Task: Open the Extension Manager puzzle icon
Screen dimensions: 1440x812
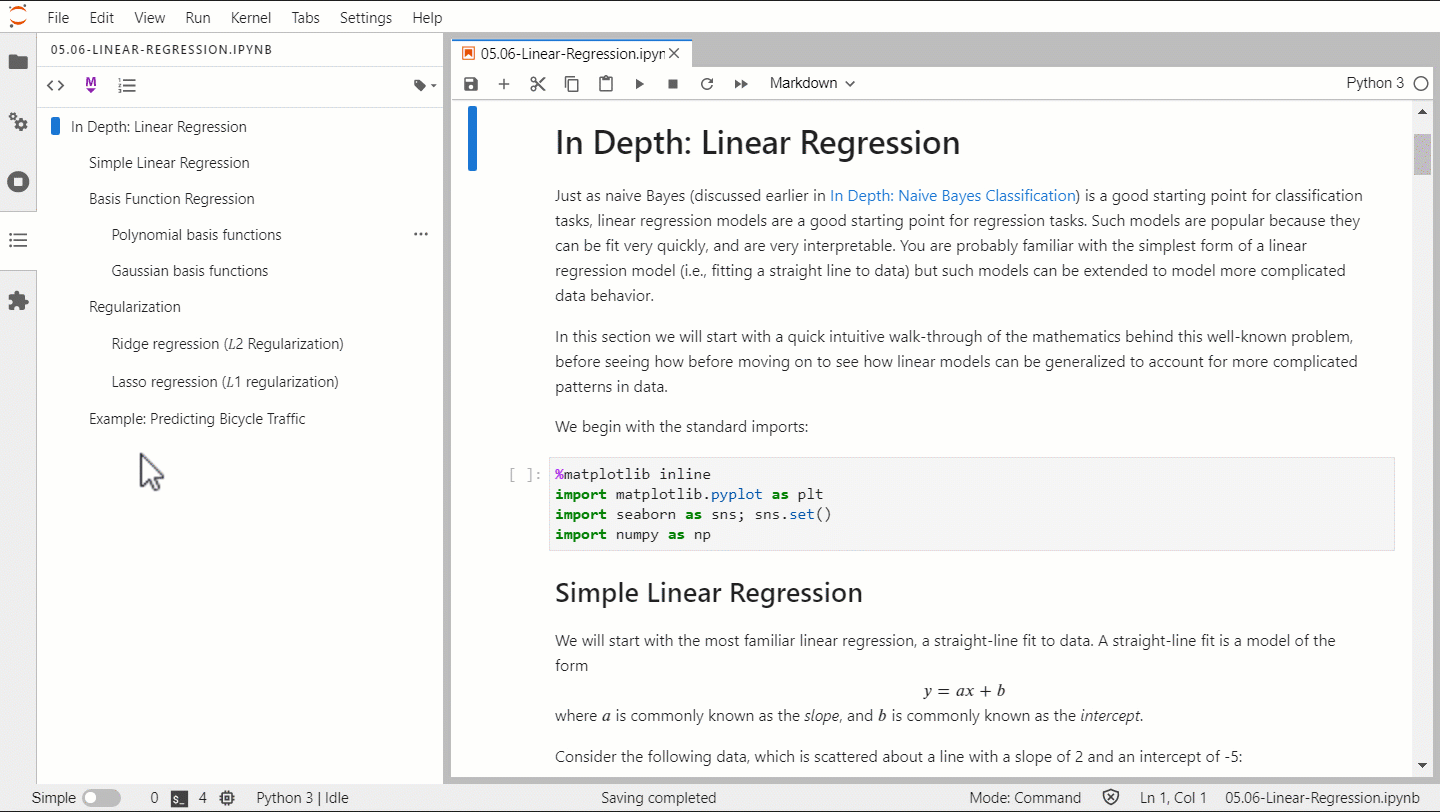Action: (18, 301)
